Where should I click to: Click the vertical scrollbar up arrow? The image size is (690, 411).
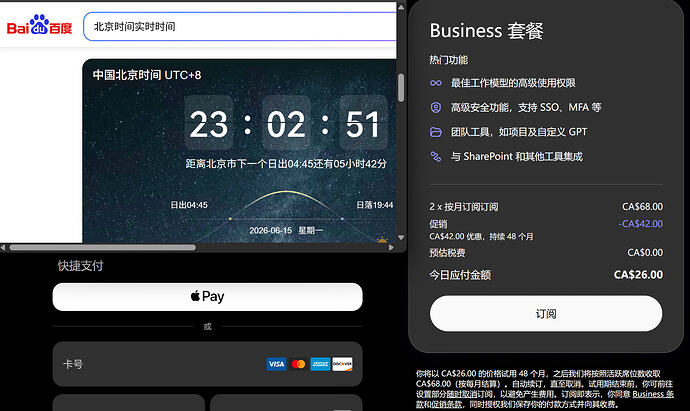(401, 7)
